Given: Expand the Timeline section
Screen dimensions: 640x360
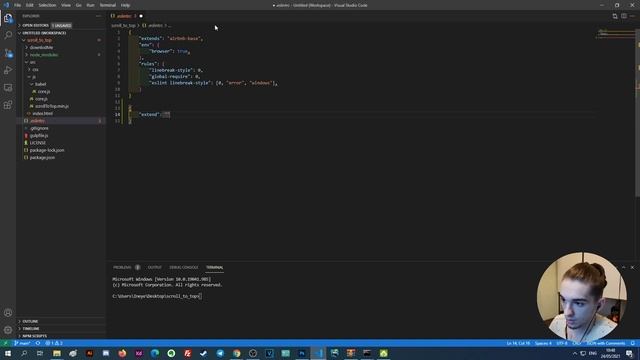Looking at the screenshot, I should [x=31, y=329].
